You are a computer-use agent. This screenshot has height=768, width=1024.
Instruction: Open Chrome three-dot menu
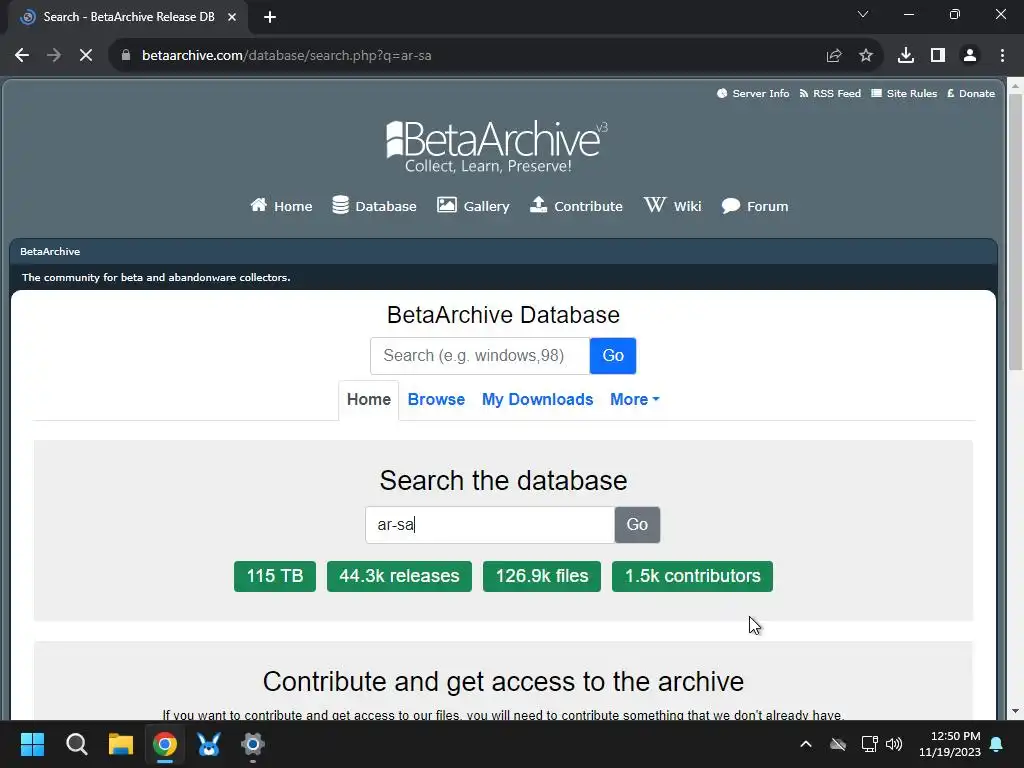1002,56
